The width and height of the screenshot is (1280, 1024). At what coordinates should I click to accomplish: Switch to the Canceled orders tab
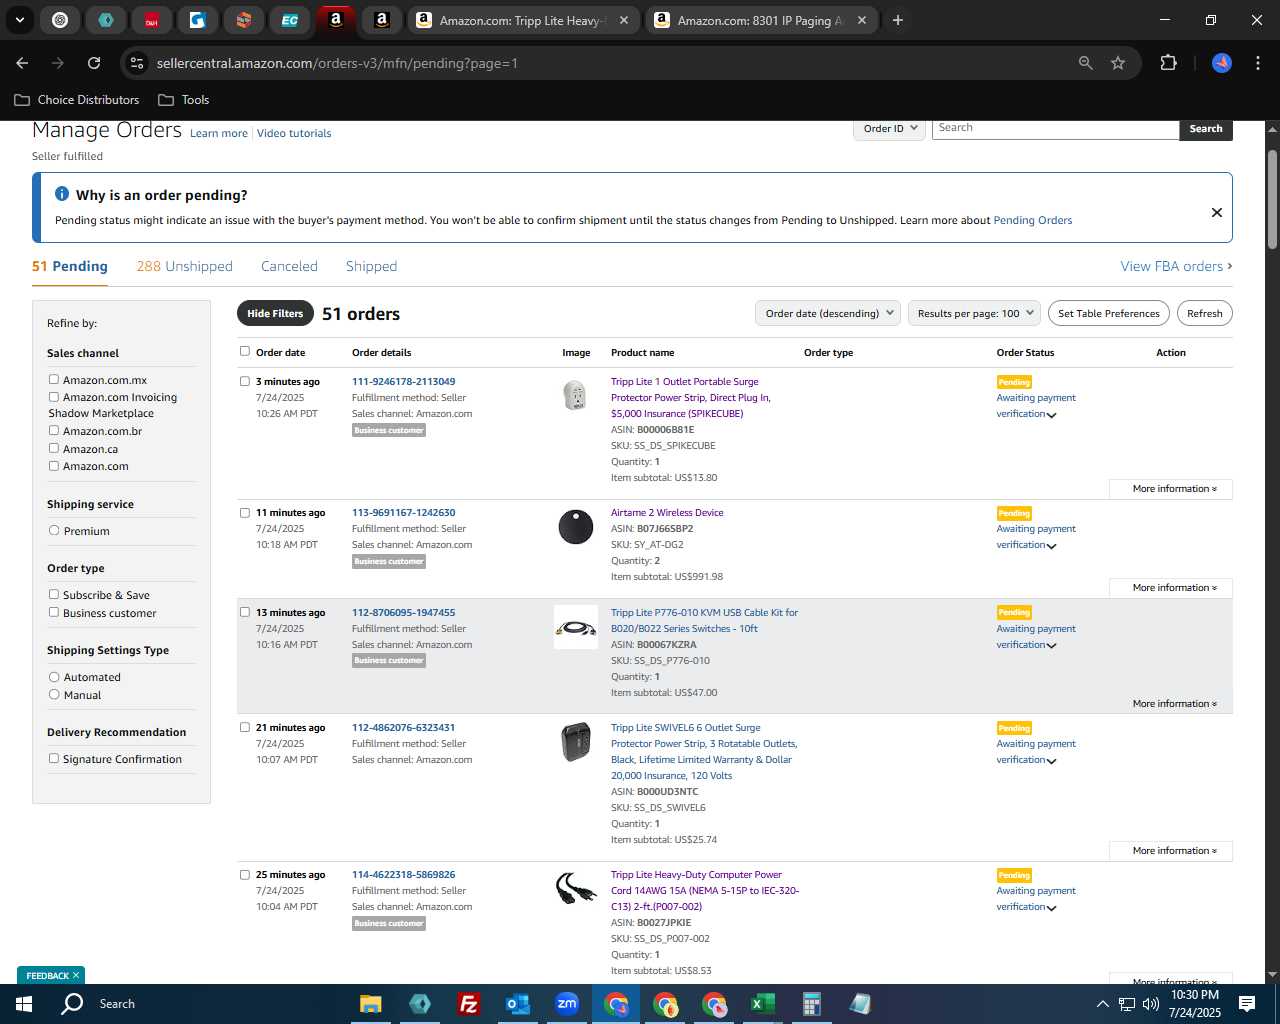pyautogui.click(x=289, y=266)
